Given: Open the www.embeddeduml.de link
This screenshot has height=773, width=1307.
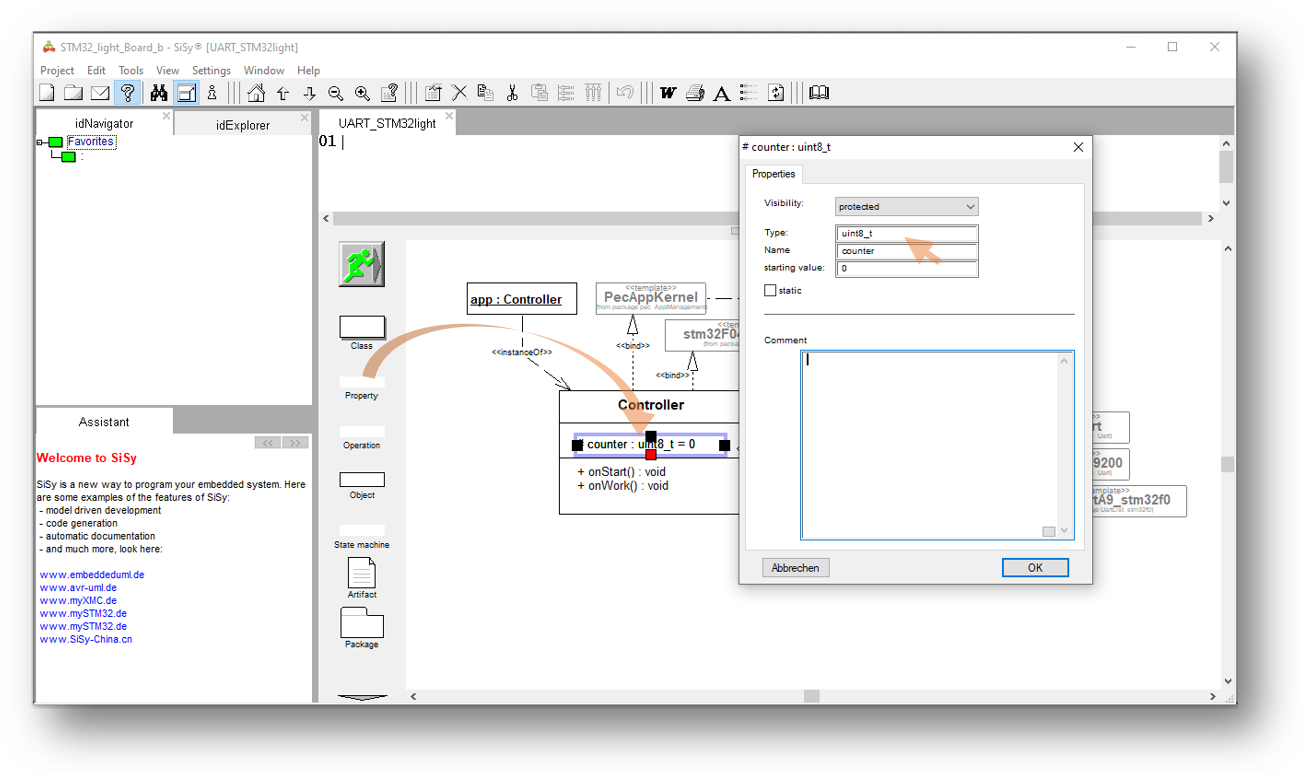Looking at the screenshot, I should [92, 575].
